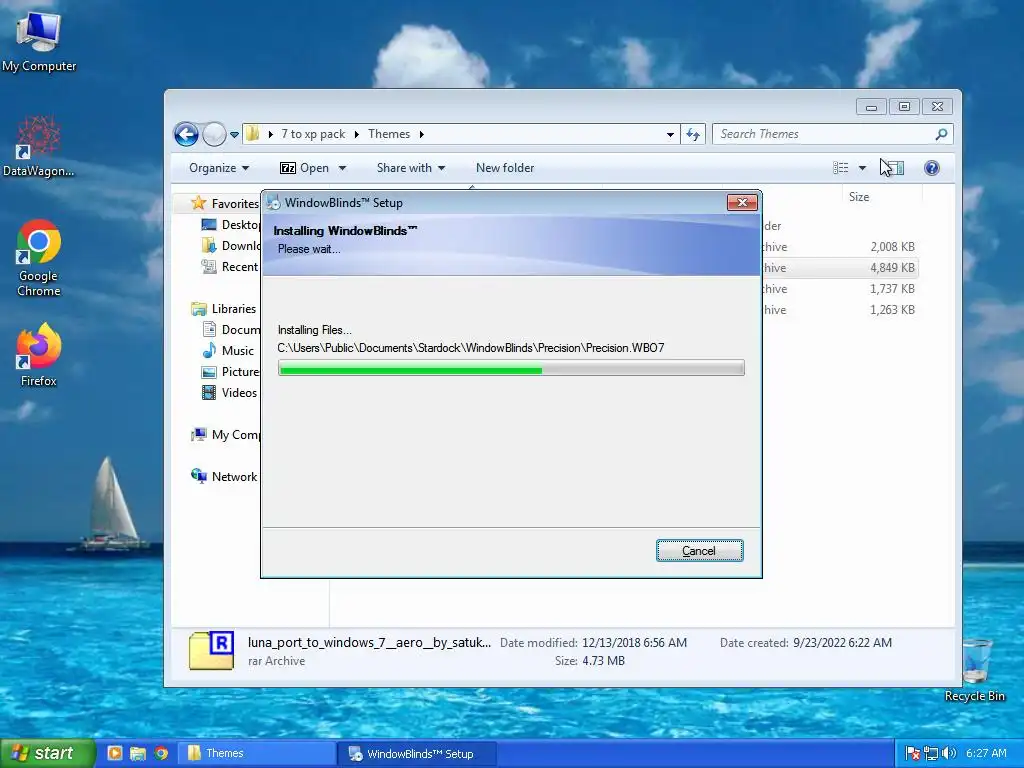Screen dimensions: 1024x768
Task: Launch Google Chrome from the desktop
Action: pos(39,258)
